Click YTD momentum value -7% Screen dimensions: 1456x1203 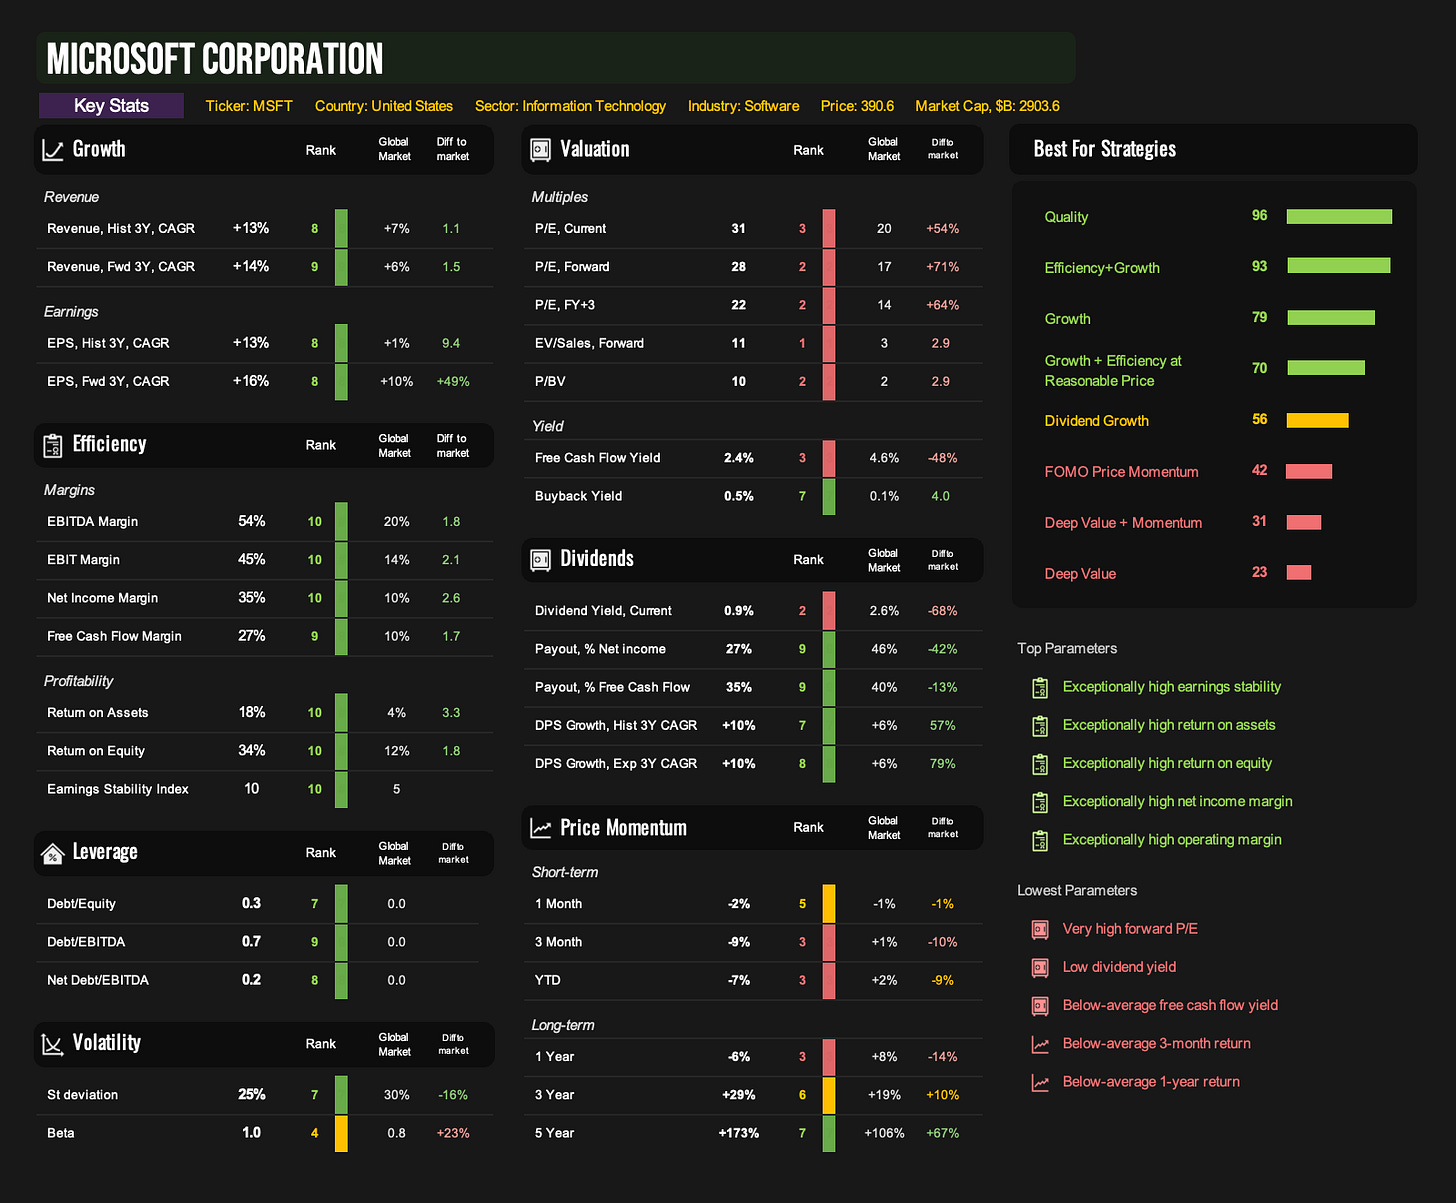(x=739, y=980)
